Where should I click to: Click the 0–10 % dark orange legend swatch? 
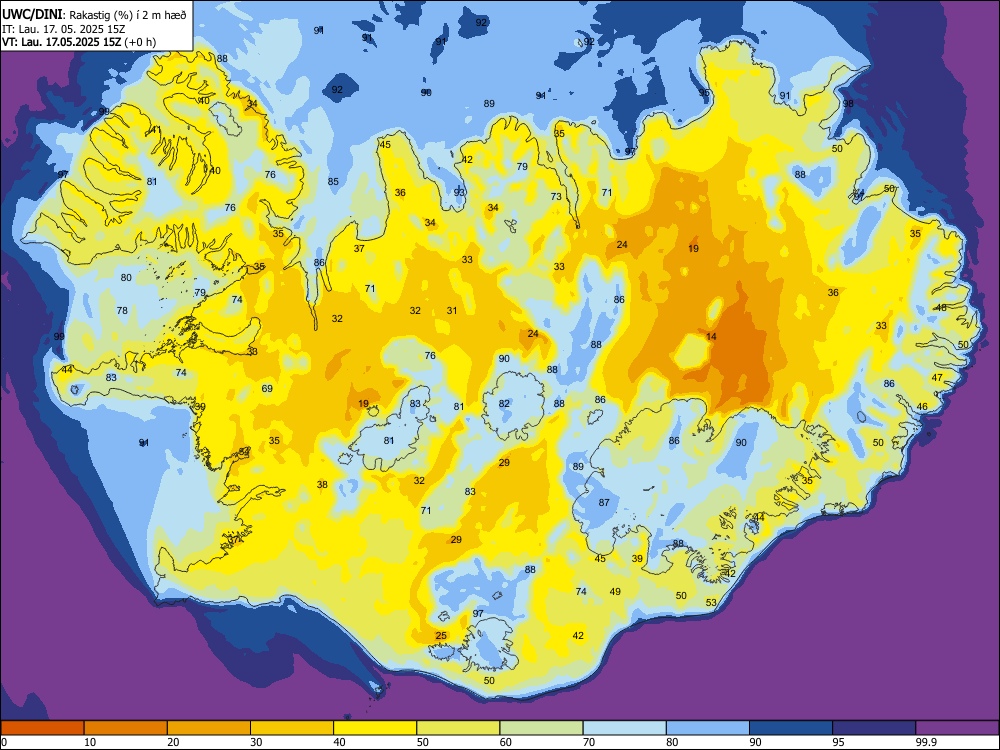click(x=42, y=728)
